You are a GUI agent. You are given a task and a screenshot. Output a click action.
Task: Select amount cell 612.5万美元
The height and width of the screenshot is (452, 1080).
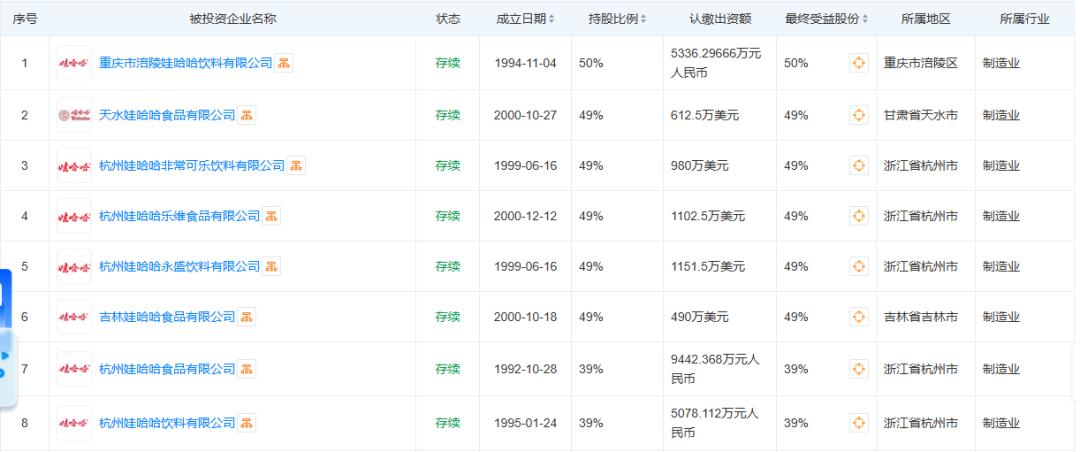705,115
